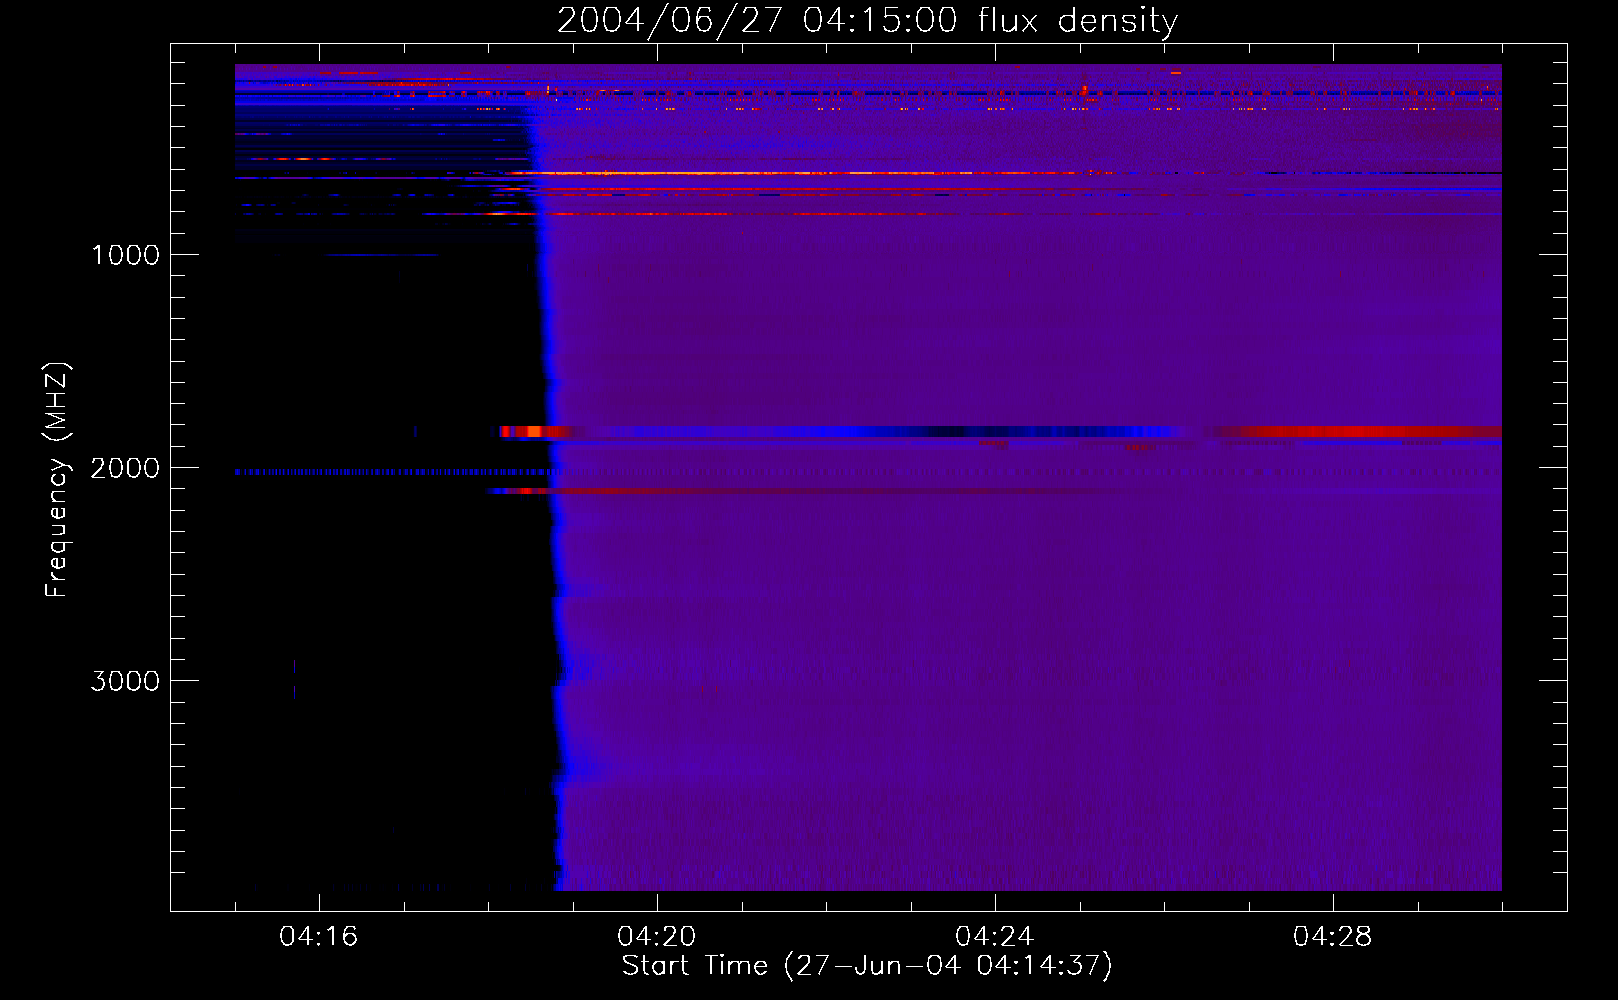Click the 04:28 time tick label
The height and width of the screenshot is (1000, 1618).
(x=1332, y=937)
